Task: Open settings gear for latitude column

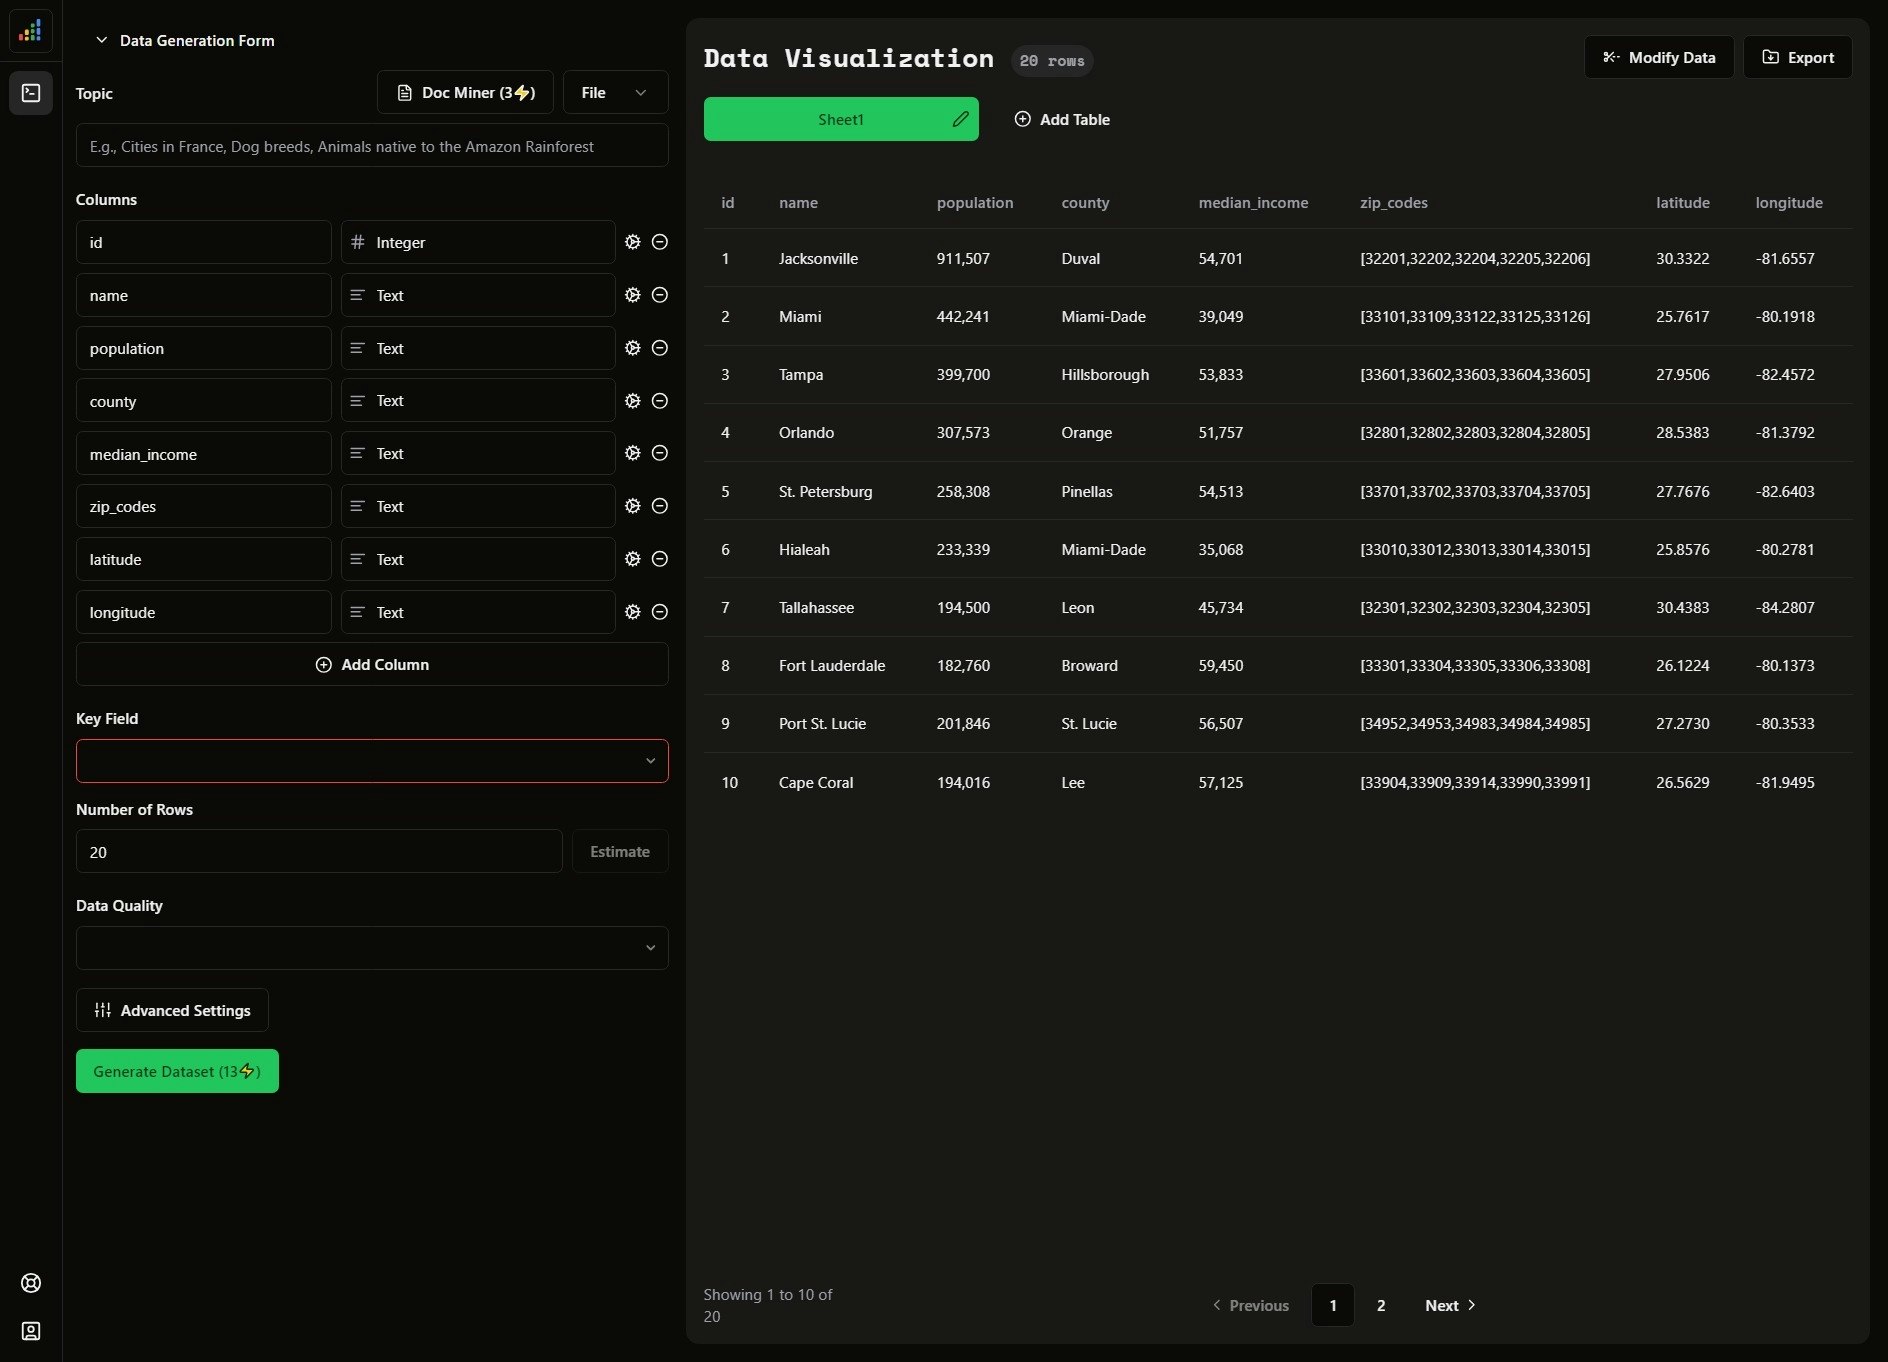Action: pos(632,559)
